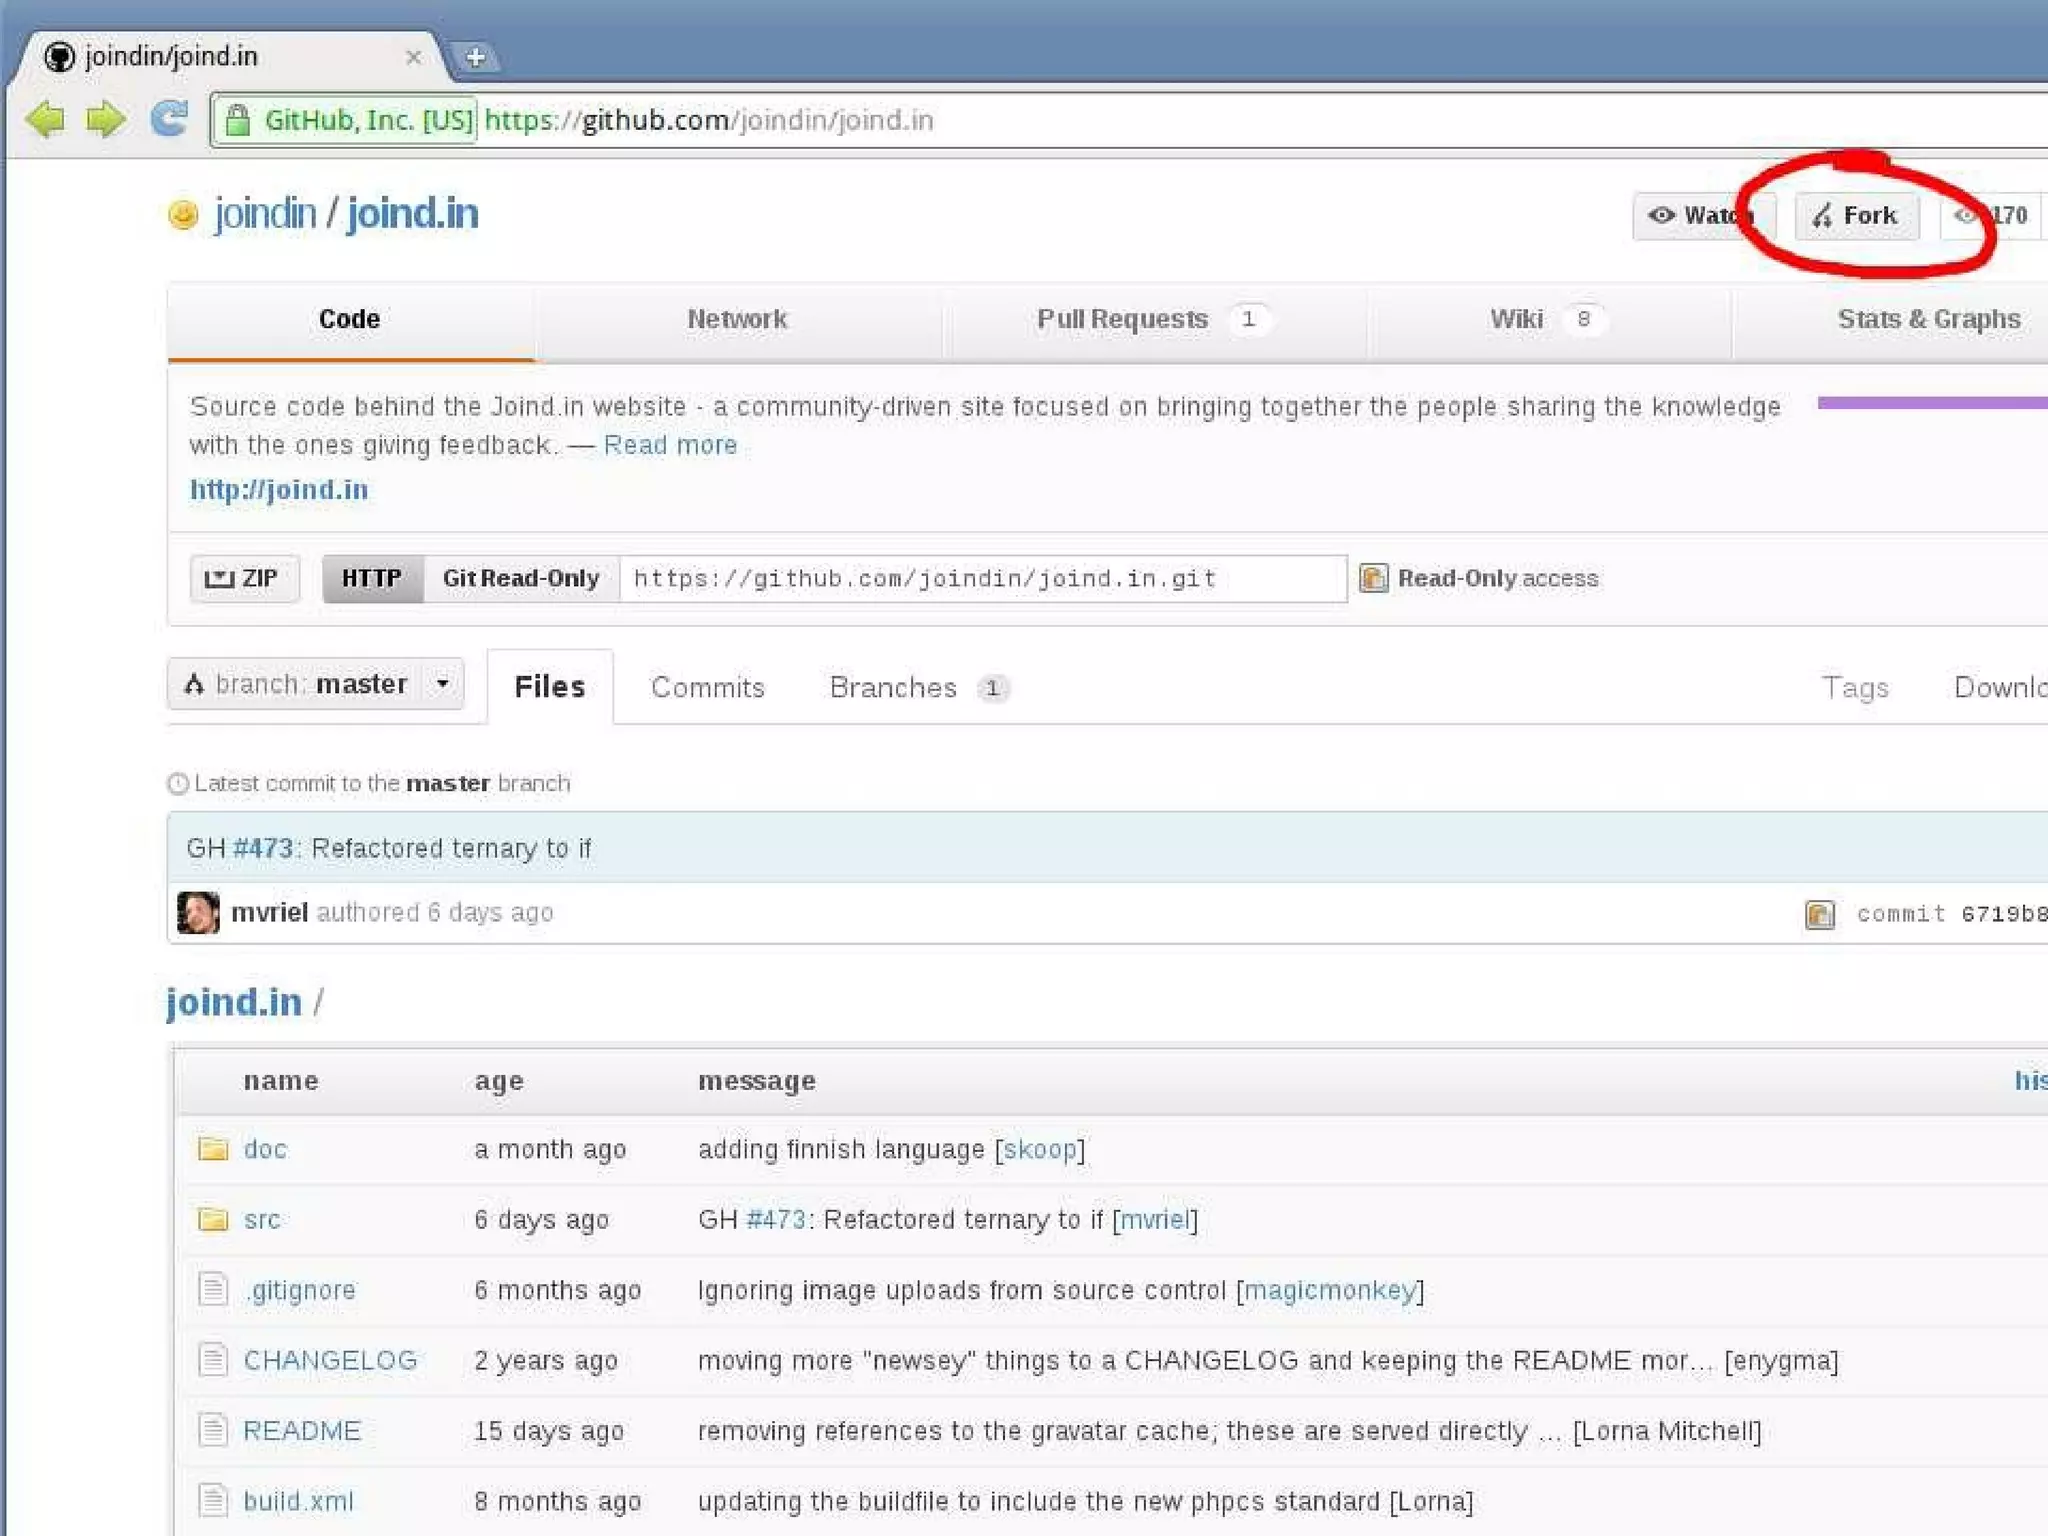Click the clipboard icon beside Read-Only access
This screenshot has height=1536, width=2048.
point(1374,578)
